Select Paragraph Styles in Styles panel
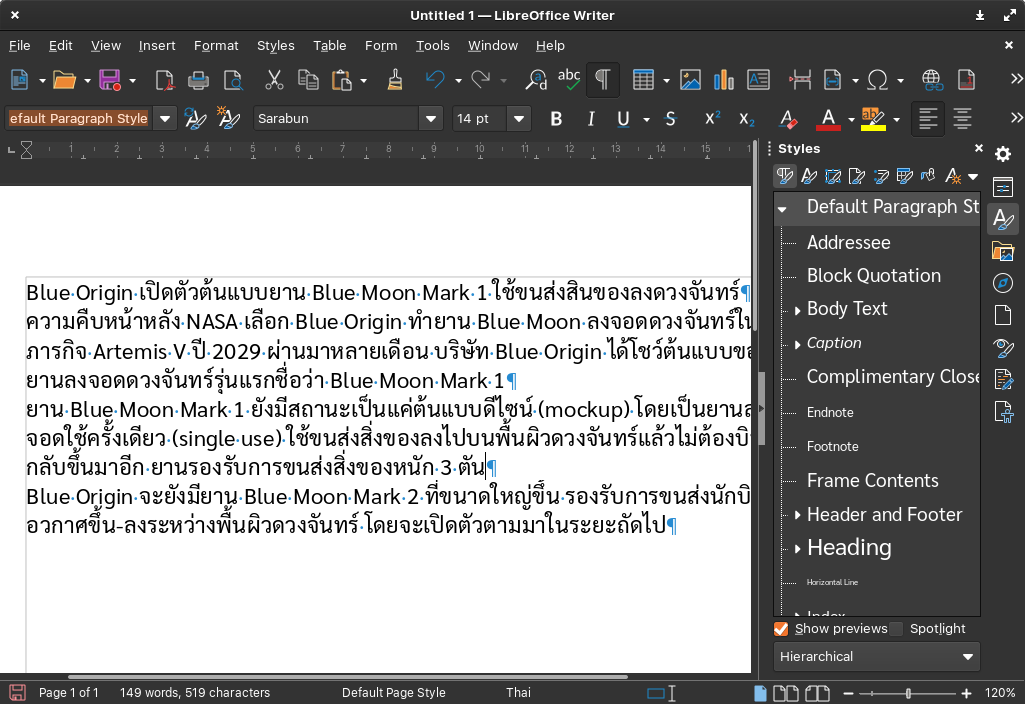Viewport: 1025px width, 704px height. point(784,176)
